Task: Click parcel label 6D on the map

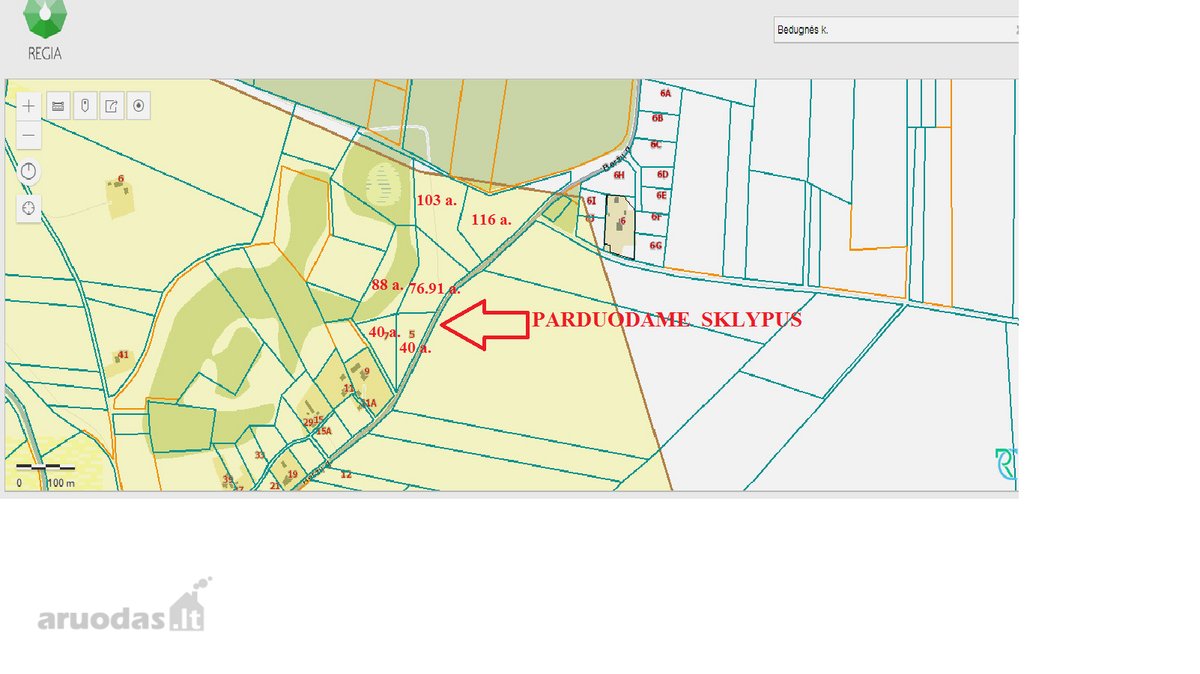Action: [x=663, y=175]
